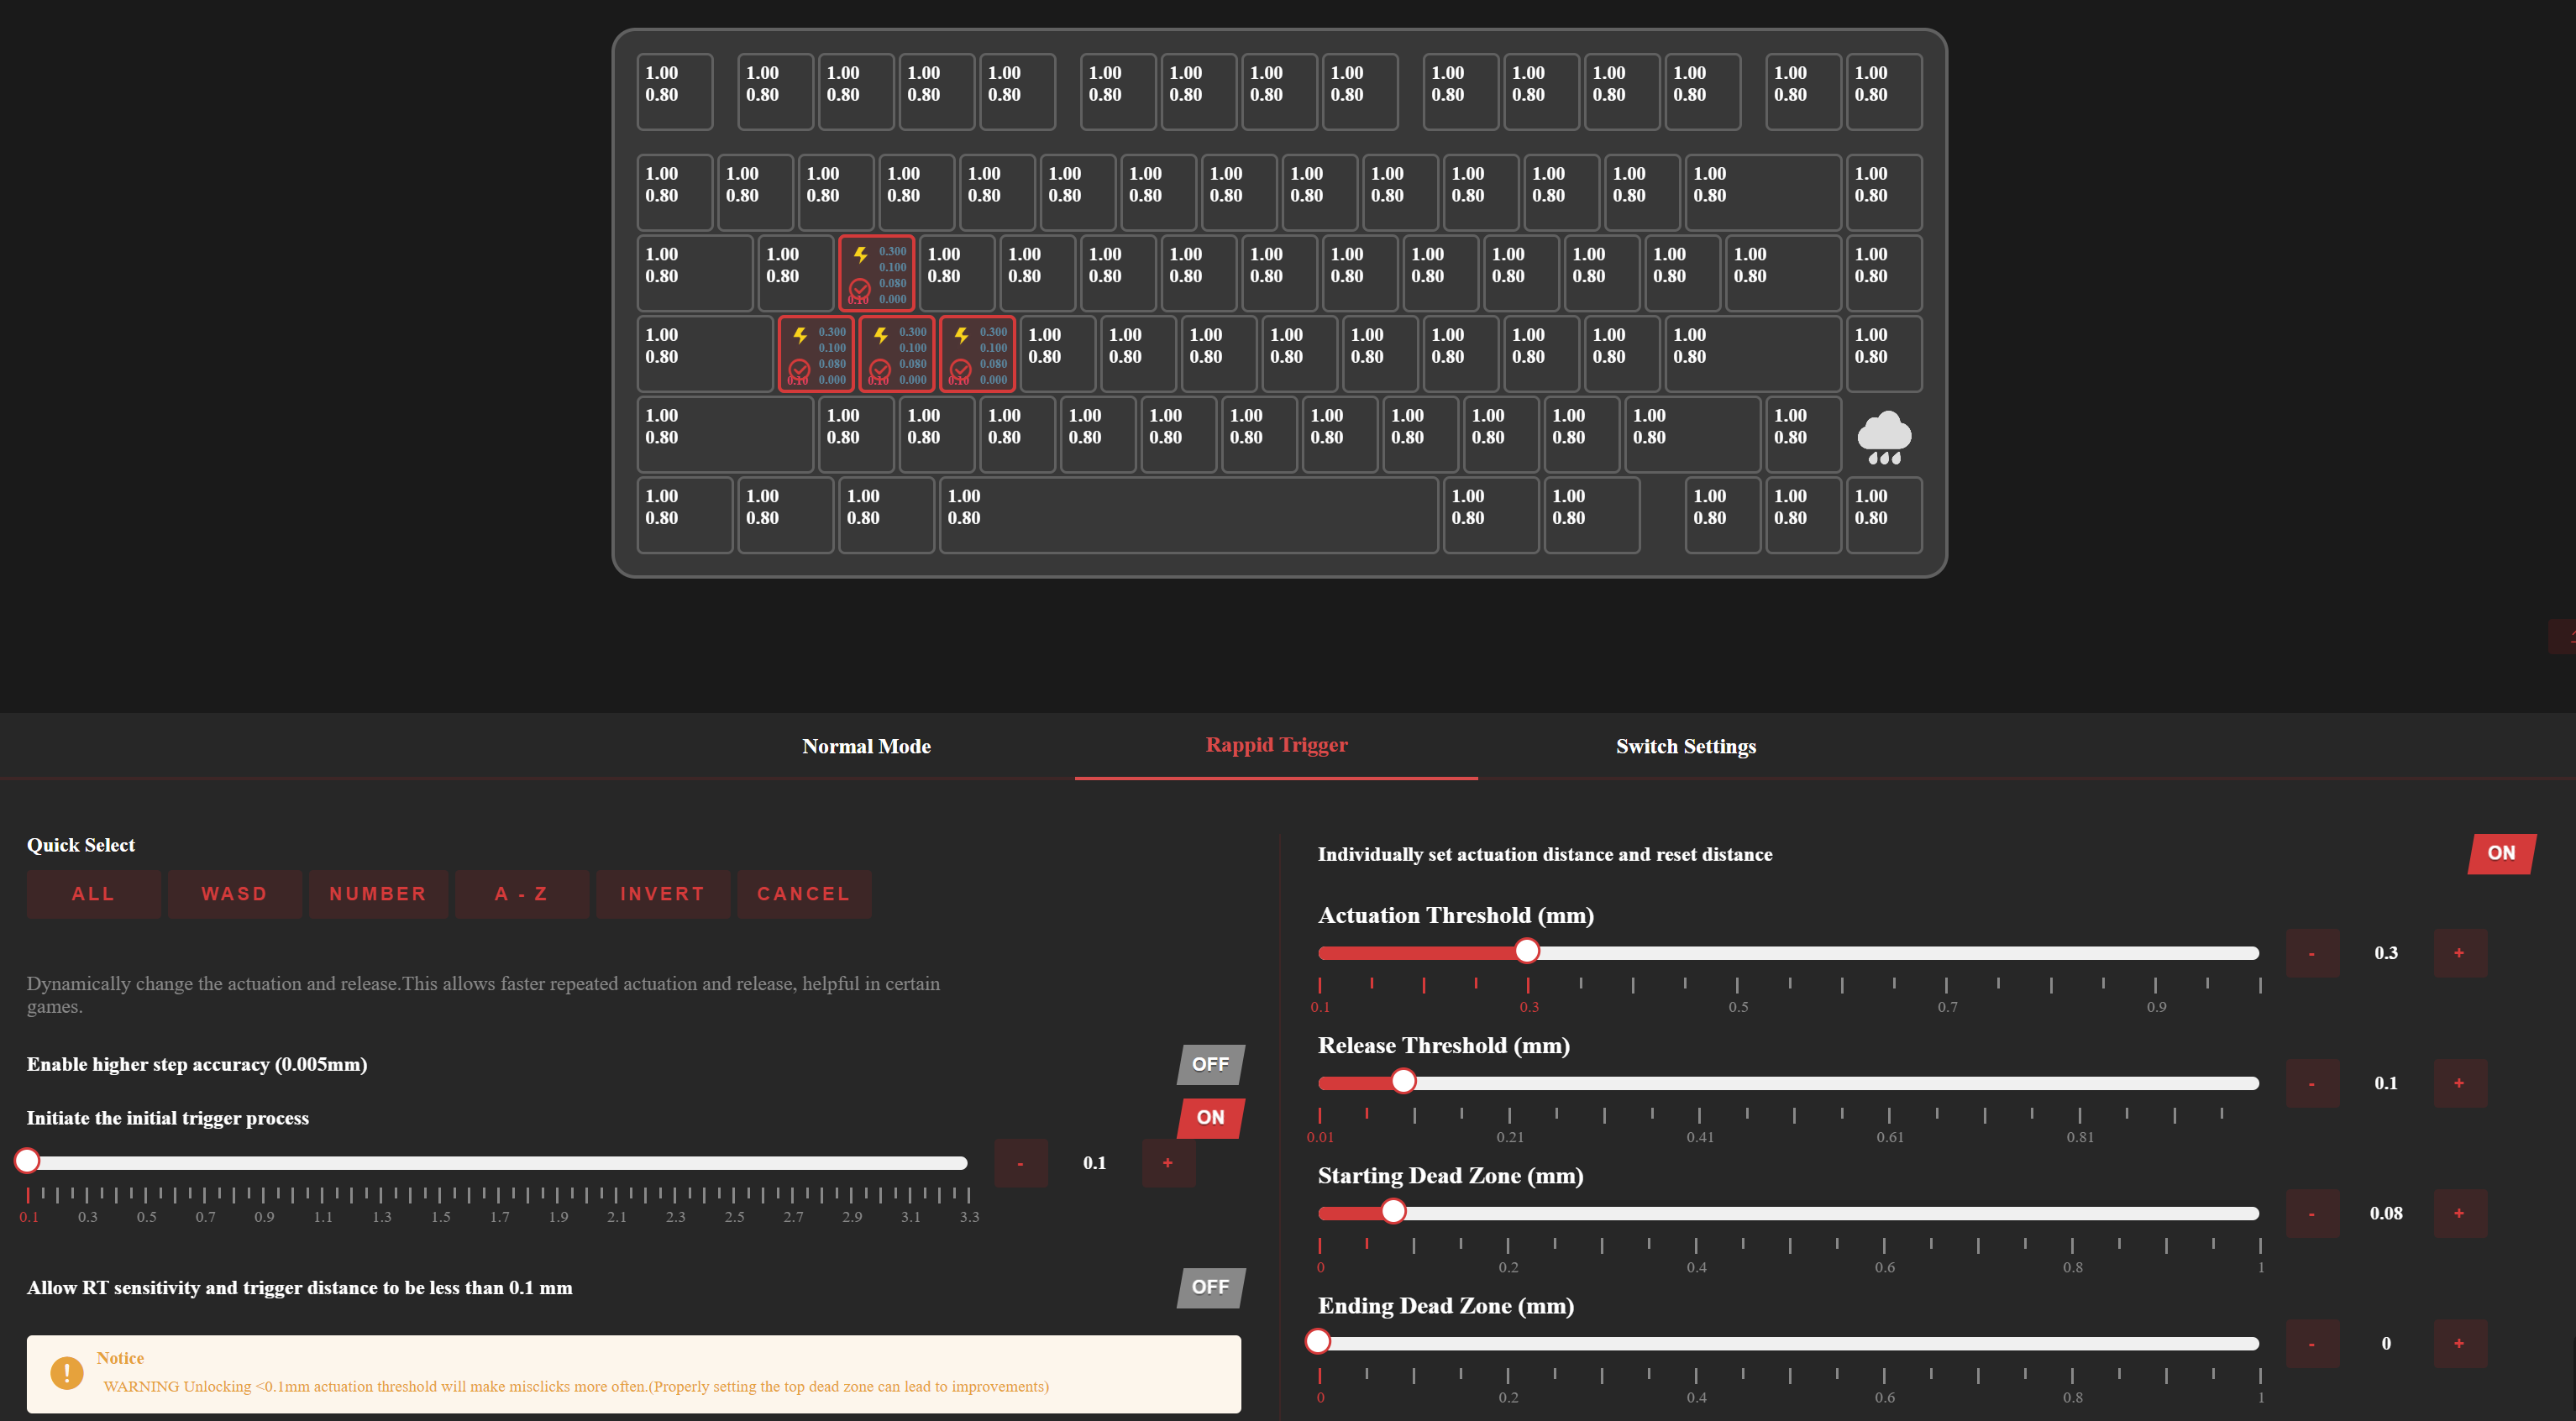Increase Starting Dead Zone with plus button
The image size is (2576, 1421).
2458,1213
